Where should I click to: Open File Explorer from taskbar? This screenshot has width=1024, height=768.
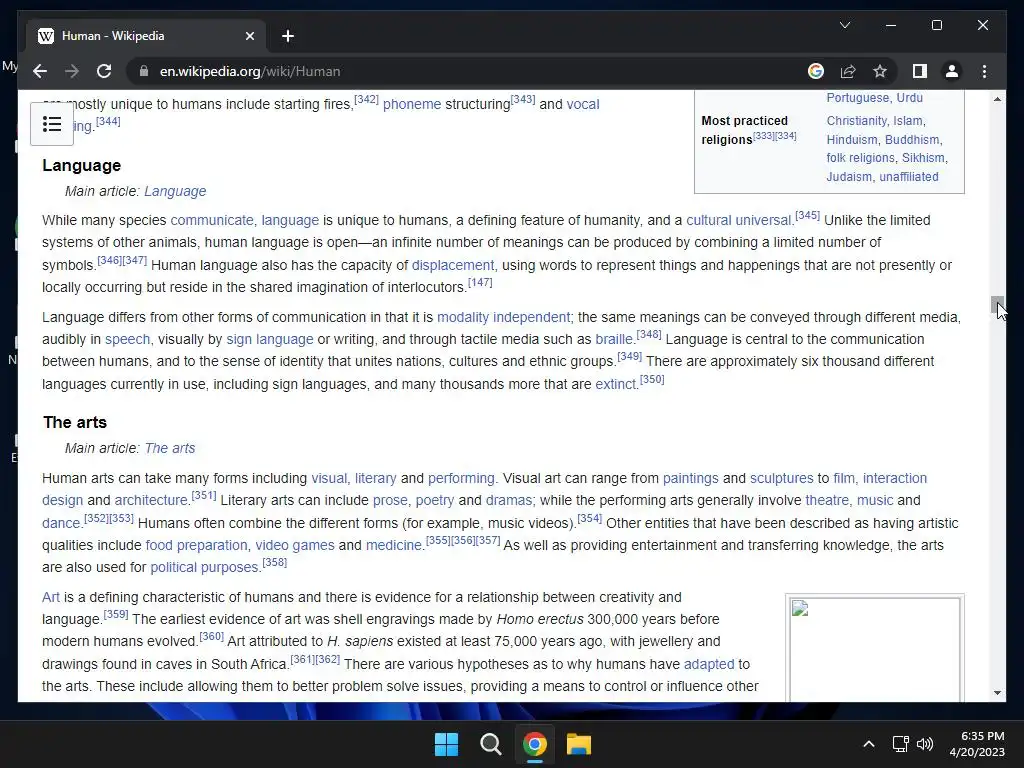click(x=579, y=744)
